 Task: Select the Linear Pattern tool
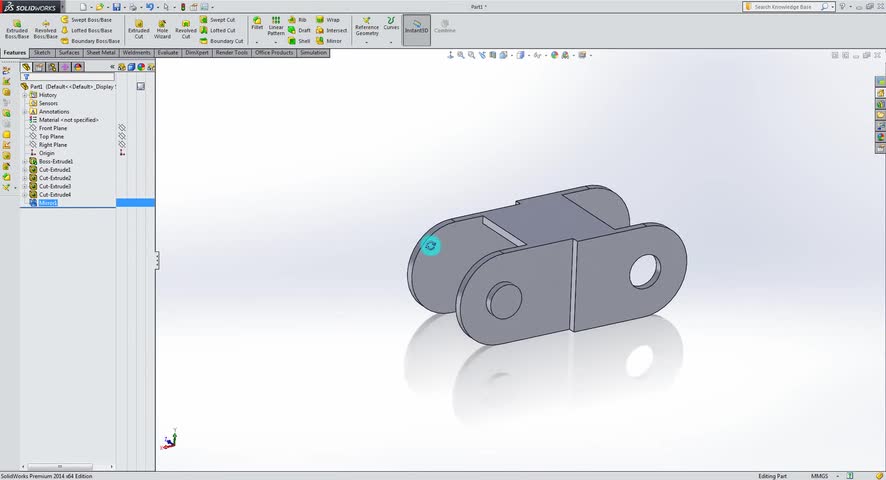276,26
